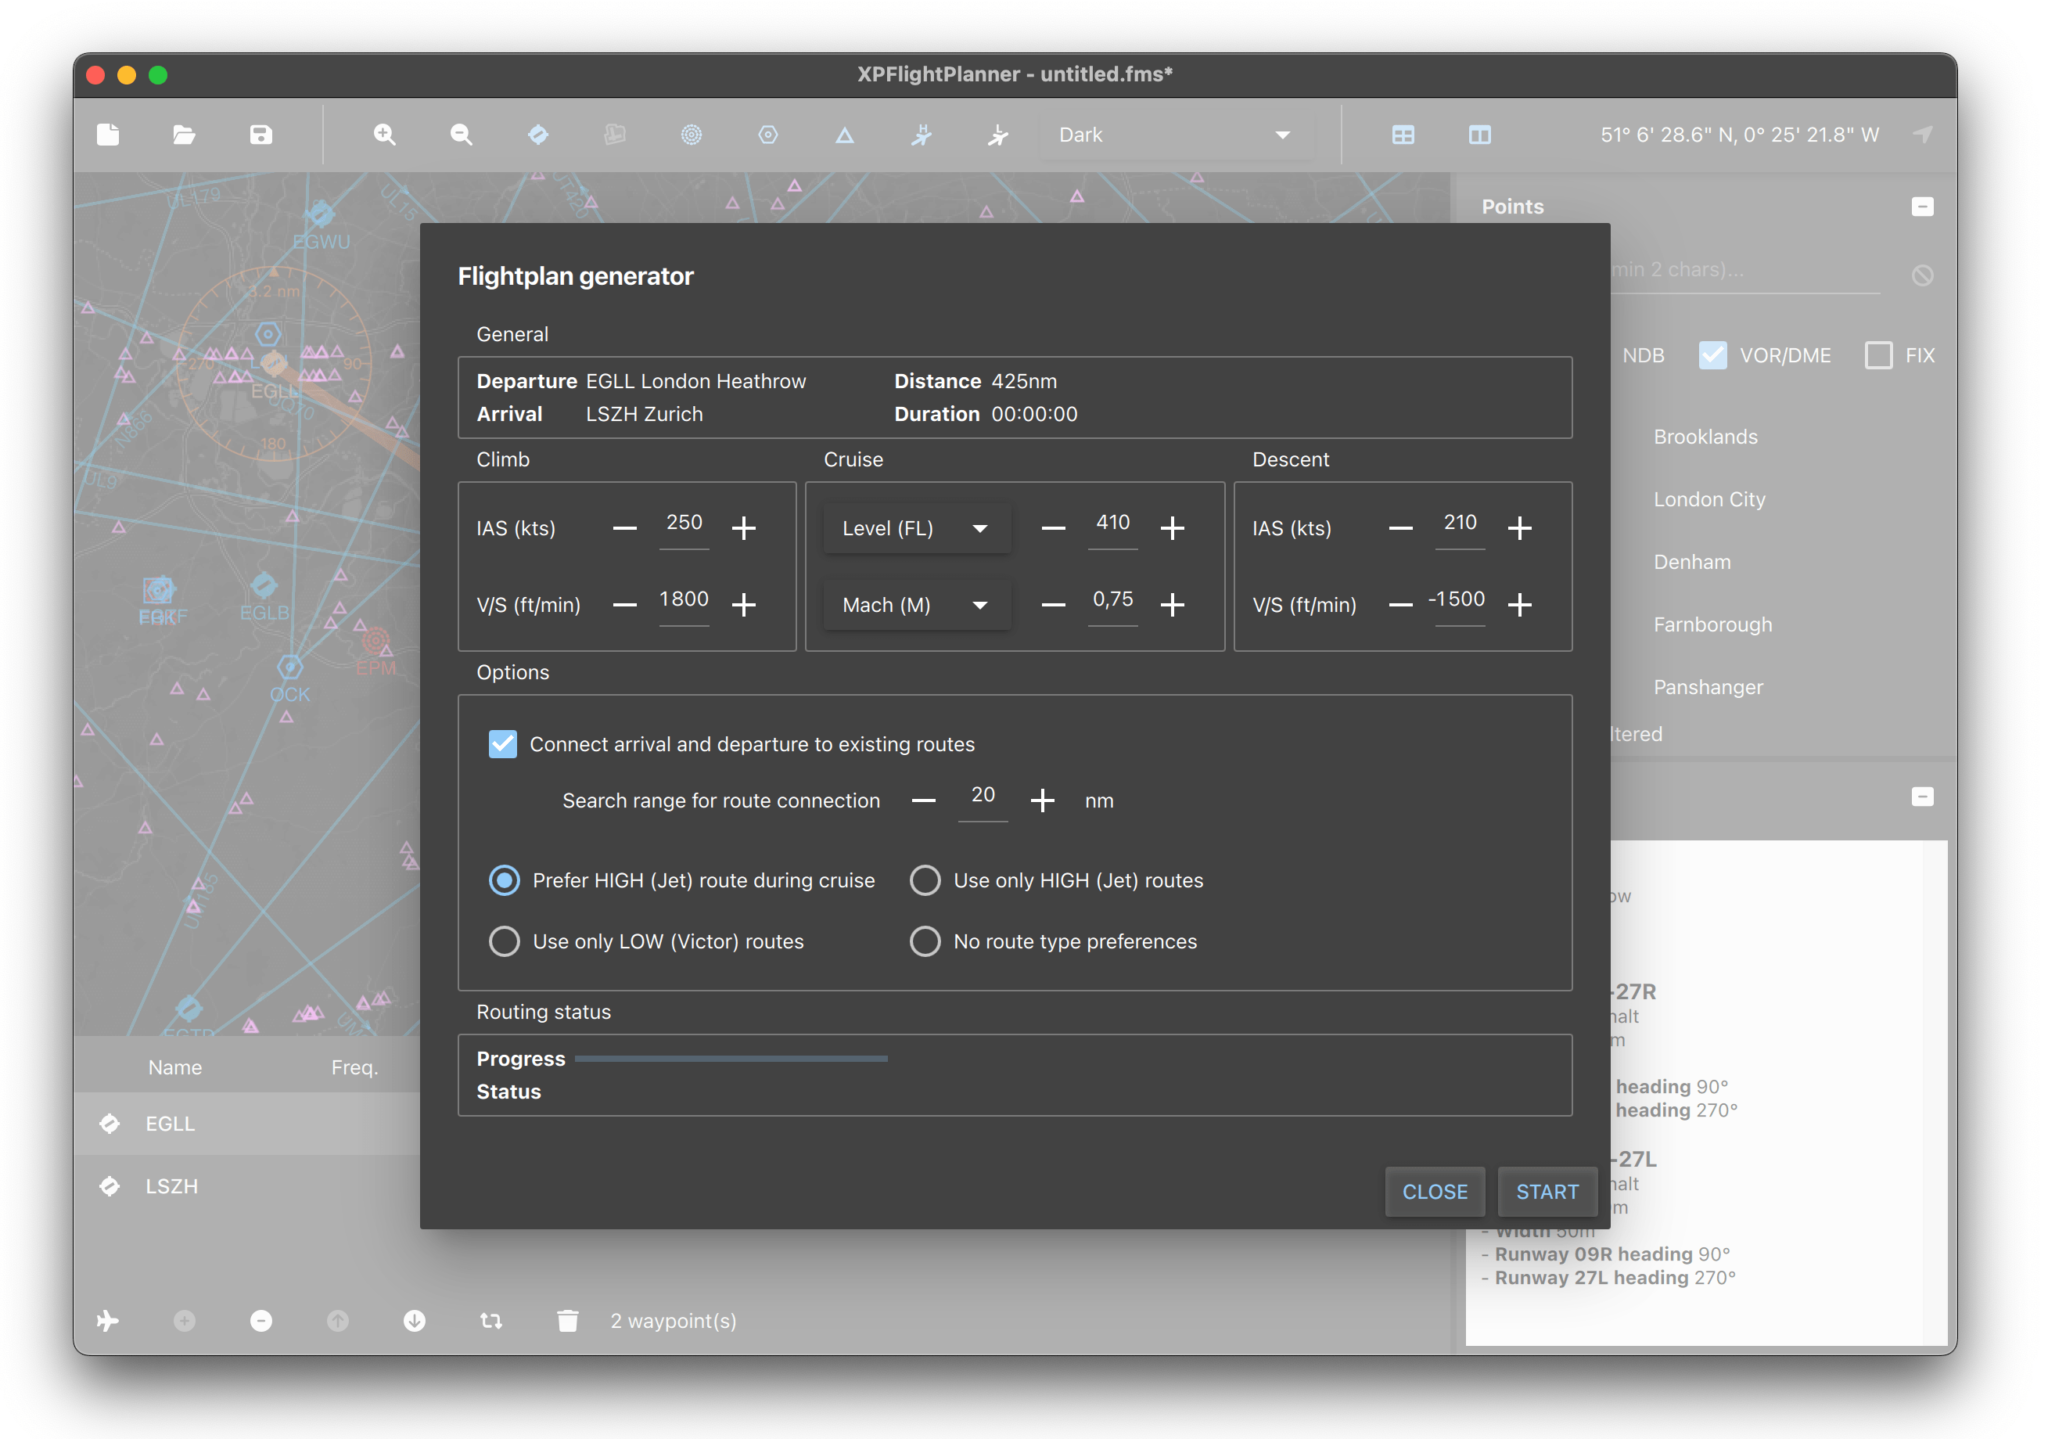Choose No route type preferences
2048x1439 pixels.
pos(924,941)
